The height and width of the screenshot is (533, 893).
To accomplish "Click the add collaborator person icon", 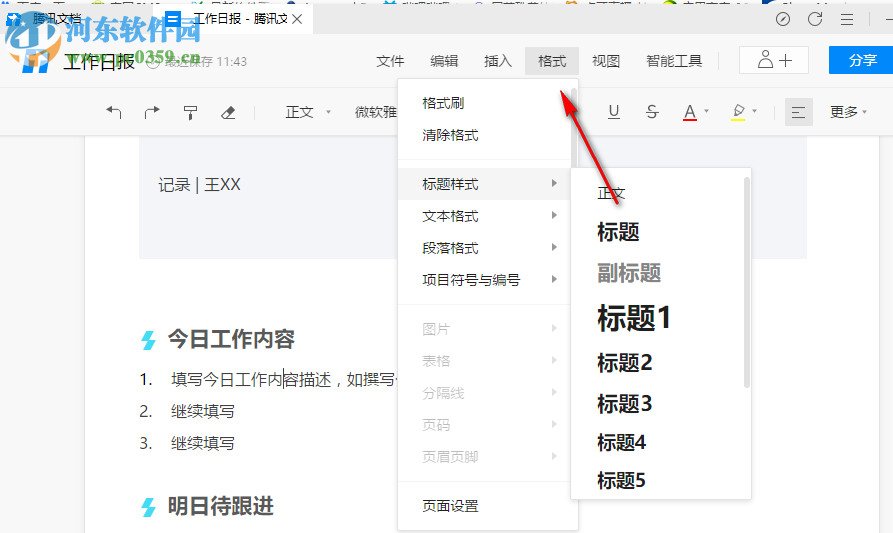I will (x=774, y=60).
